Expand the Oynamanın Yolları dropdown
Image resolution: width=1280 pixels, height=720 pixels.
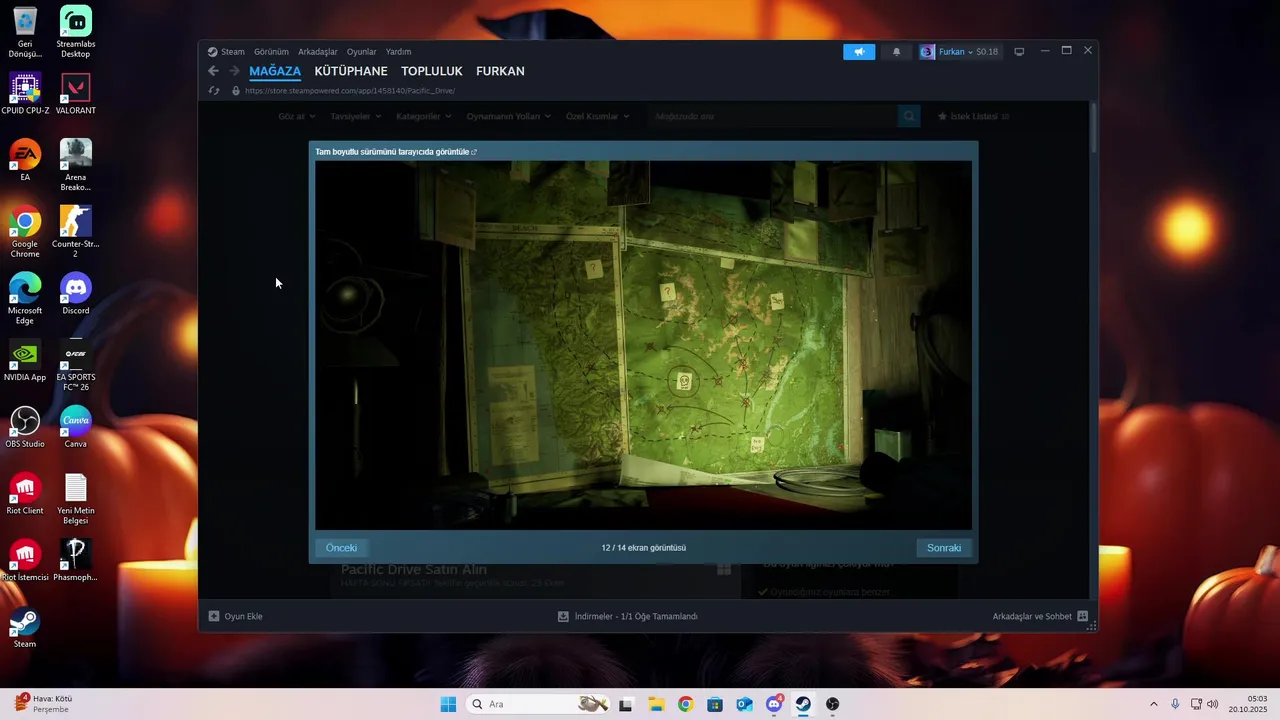click(509, 117)
